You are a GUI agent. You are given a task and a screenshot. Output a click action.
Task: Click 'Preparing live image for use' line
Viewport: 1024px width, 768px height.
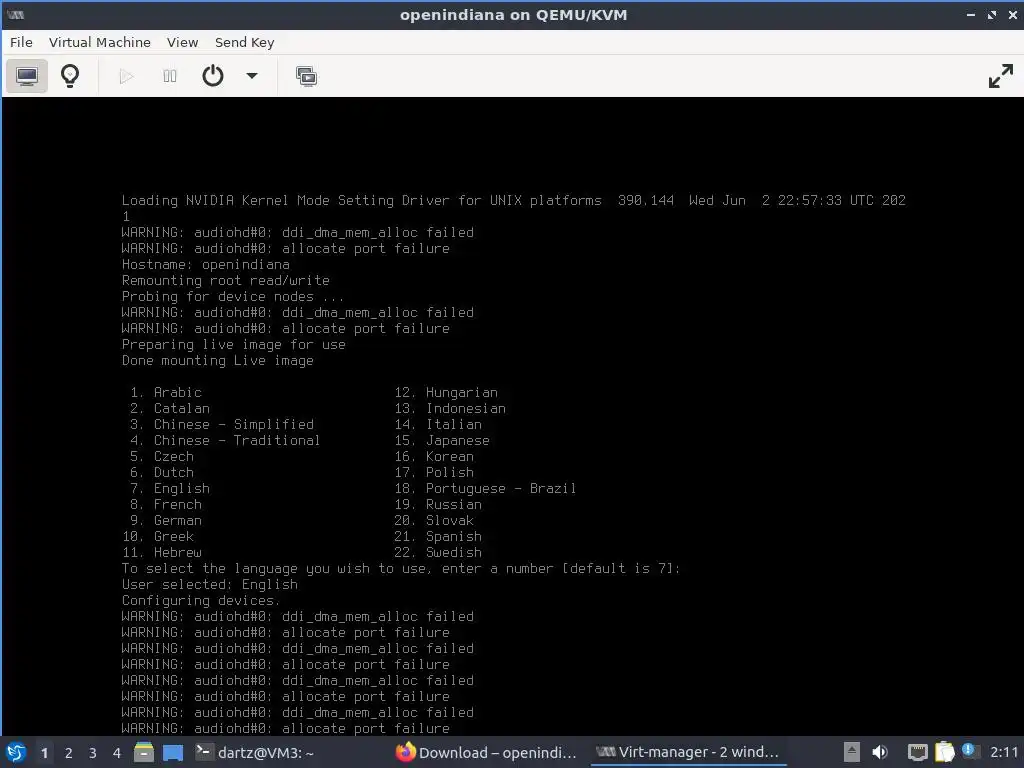[234, 344]
